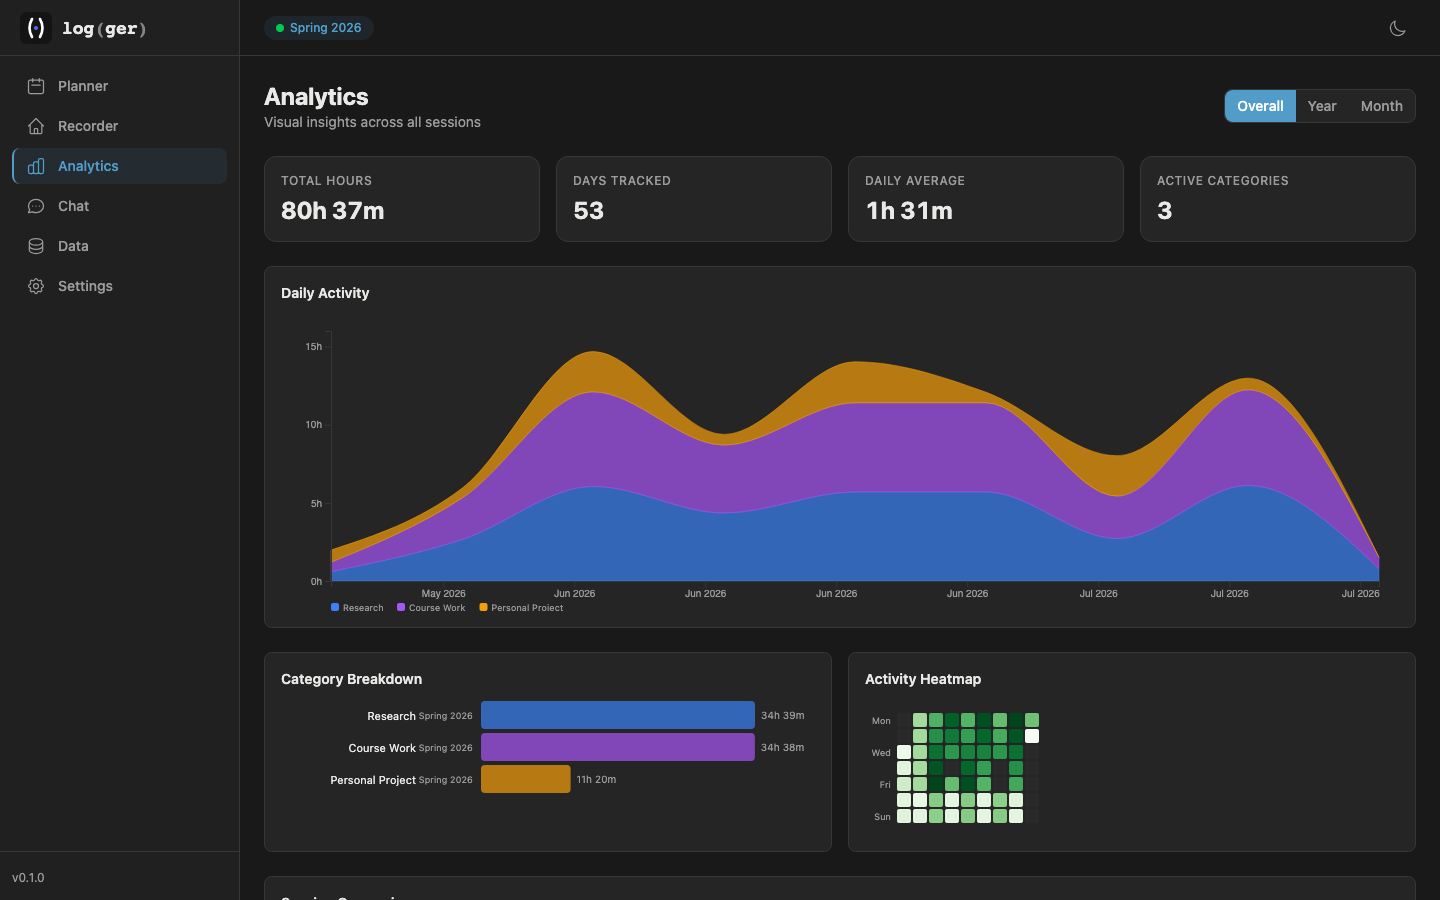This screenshot has height=900, width=1440.
Task: Select Analytics in the sidebar
Action: (120, 166)
